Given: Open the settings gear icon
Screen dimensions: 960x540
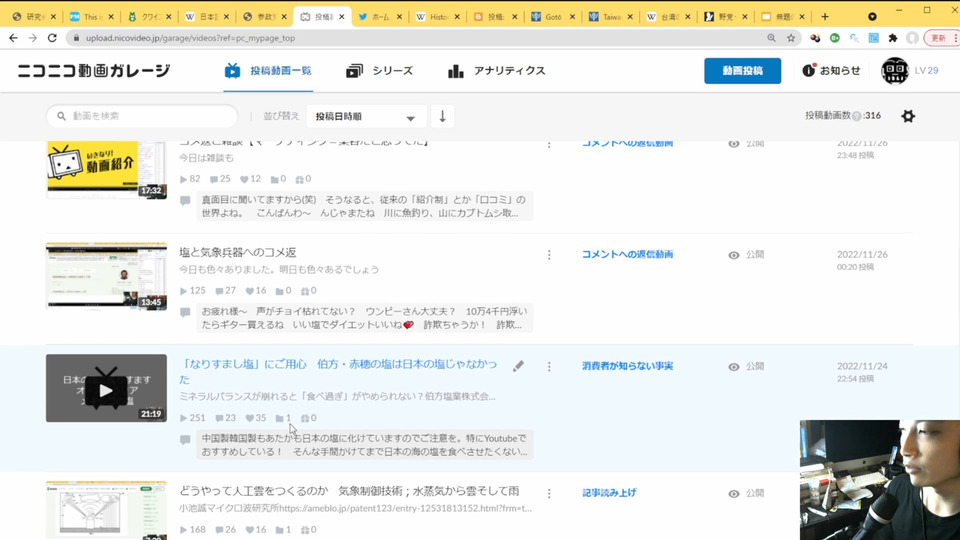Looking at the screenshot, I should (907, 116).
